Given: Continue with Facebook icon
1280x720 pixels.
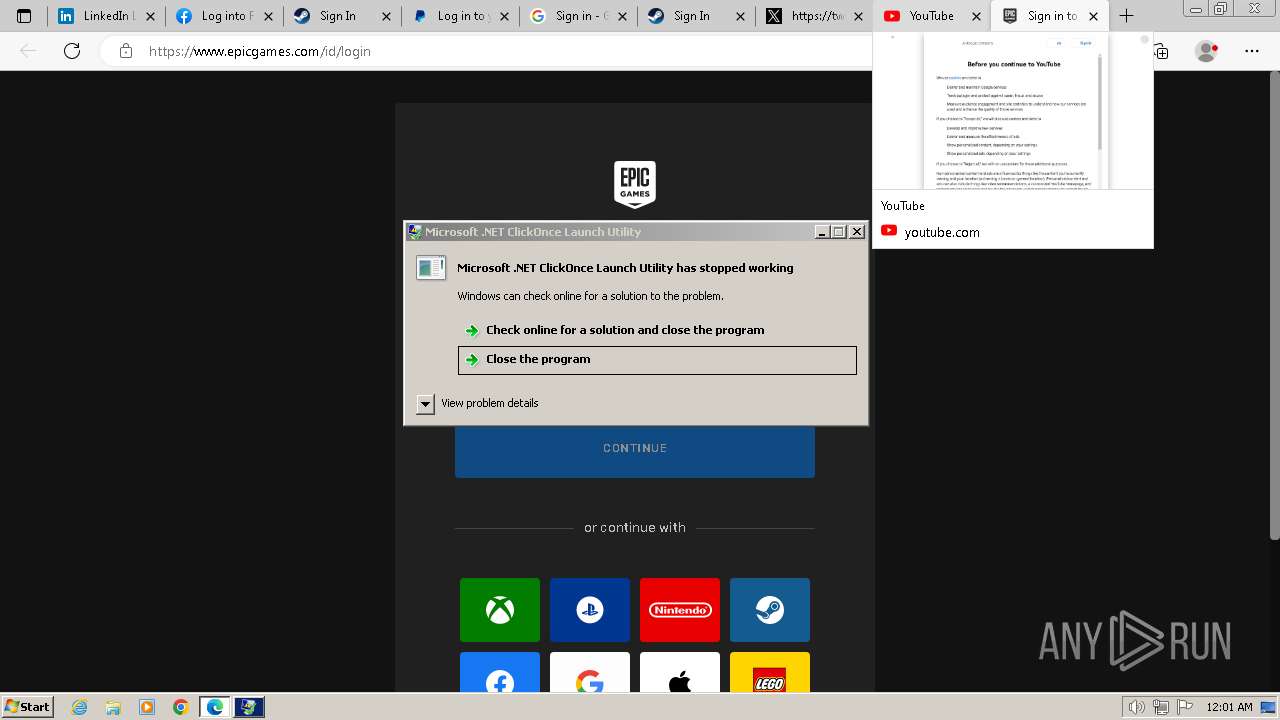Looking at the screenshot, I should (500, 672).
